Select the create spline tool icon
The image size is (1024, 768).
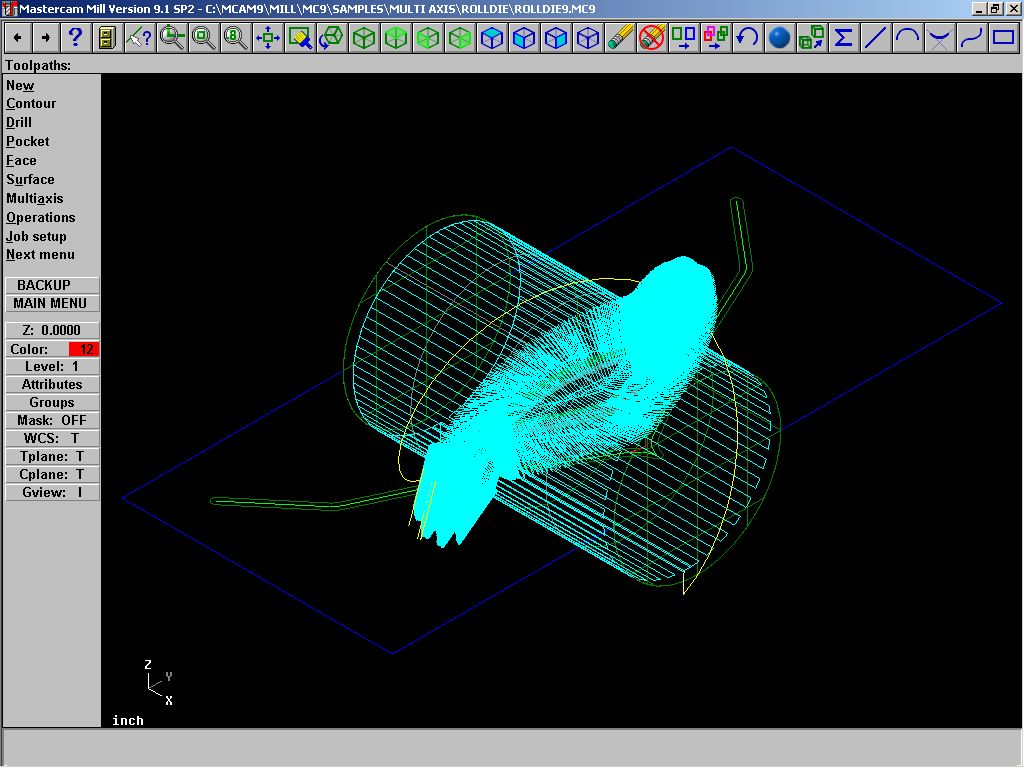(x=972, y=38)
